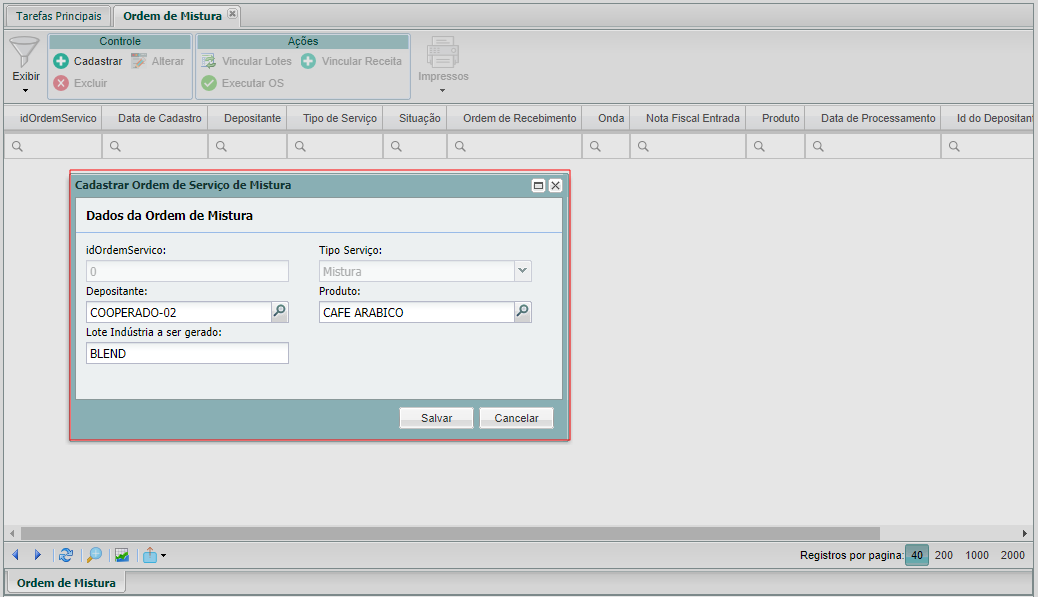Set 1000 registros por pagina
The width and height of the screenshot is (1038, 597).
(x=977, y=555)
